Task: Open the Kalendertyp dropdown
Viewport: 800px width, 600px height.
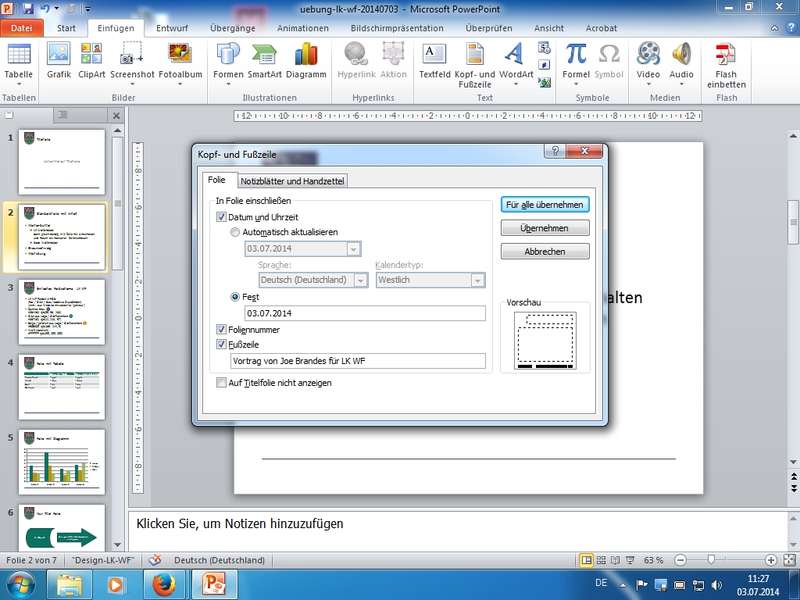Action: (x=477, y=281)
